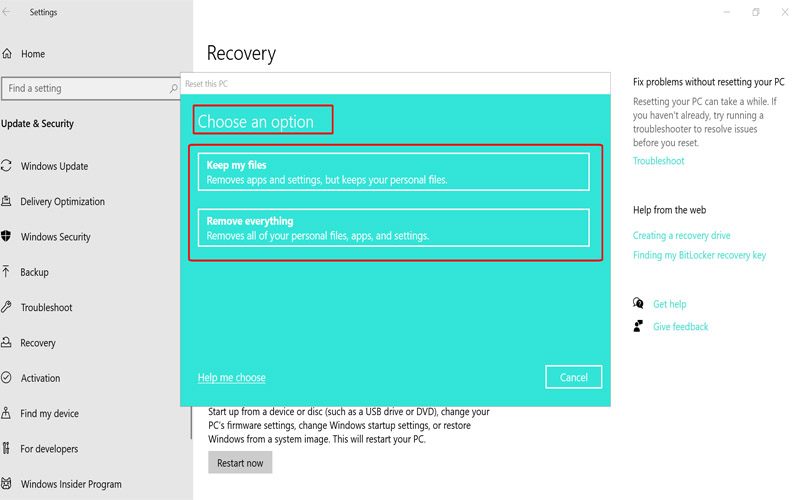Click the sidebar vertical scrollbar

coord(191,422)
